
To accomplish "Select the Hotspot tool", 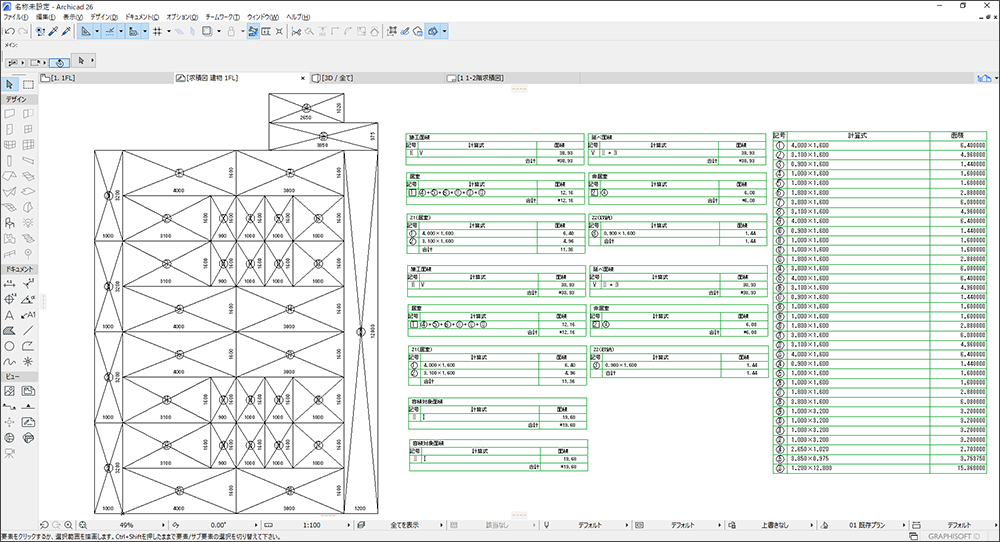I will (28, 362).
